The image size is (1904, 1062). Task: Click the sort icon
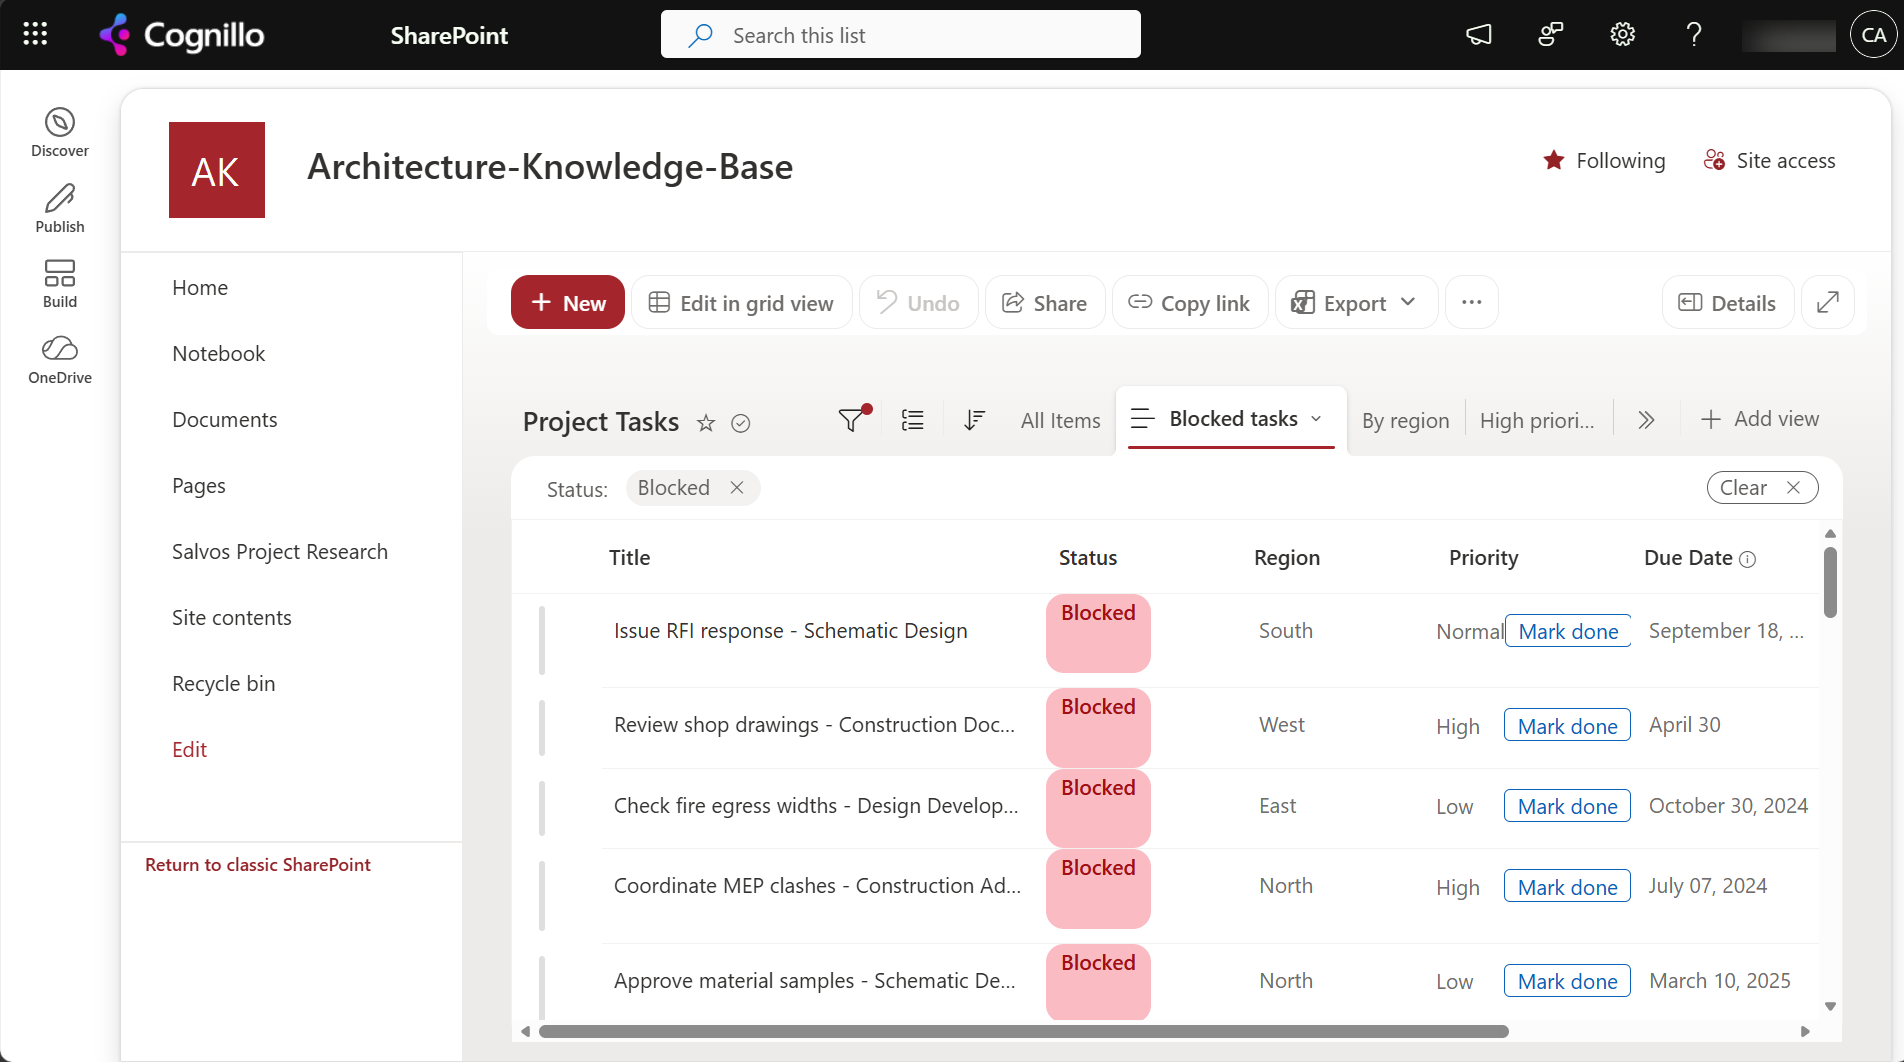pyautogui.click(x=974, y=420)
